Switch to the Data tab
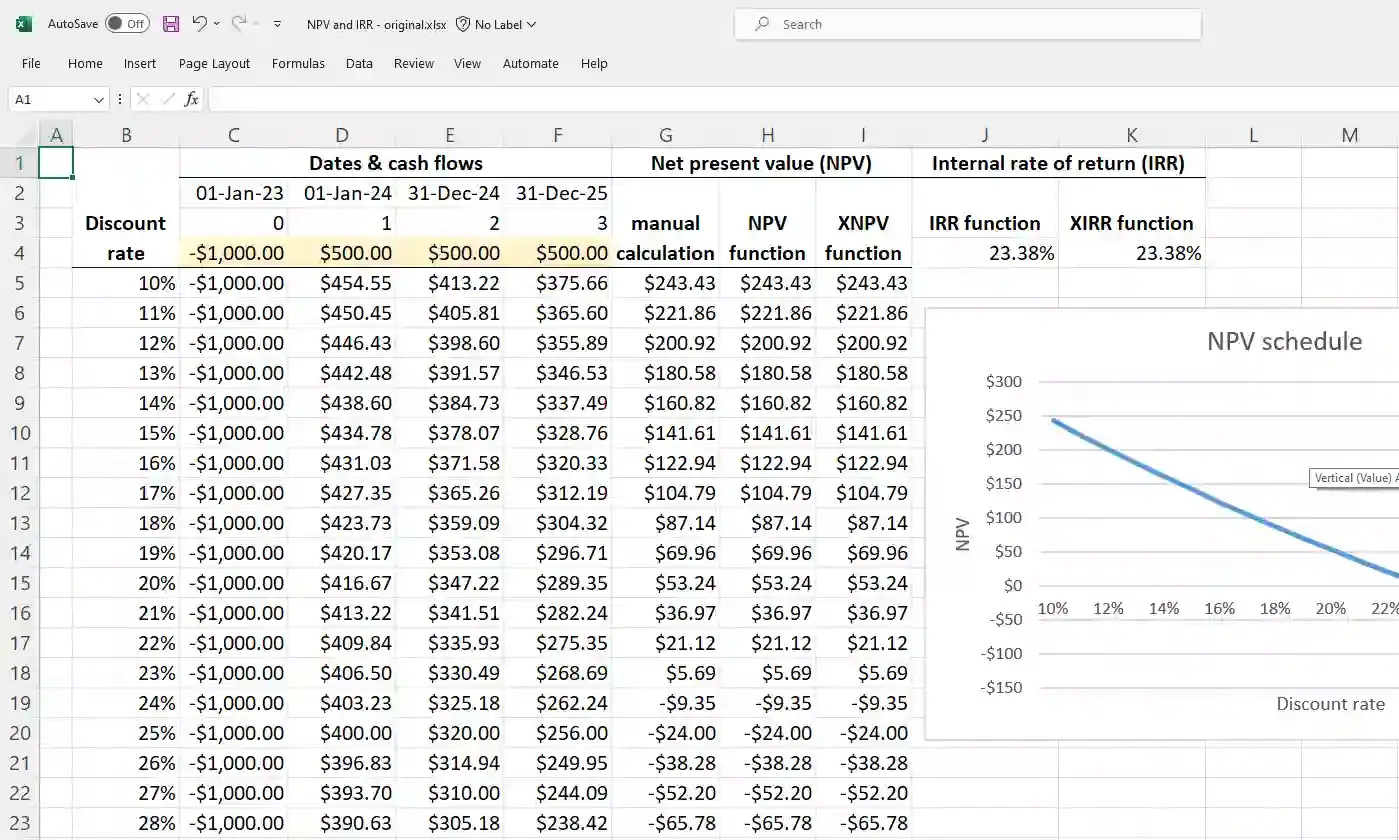Screen dimensions: 1399x840 pos(359,63)
